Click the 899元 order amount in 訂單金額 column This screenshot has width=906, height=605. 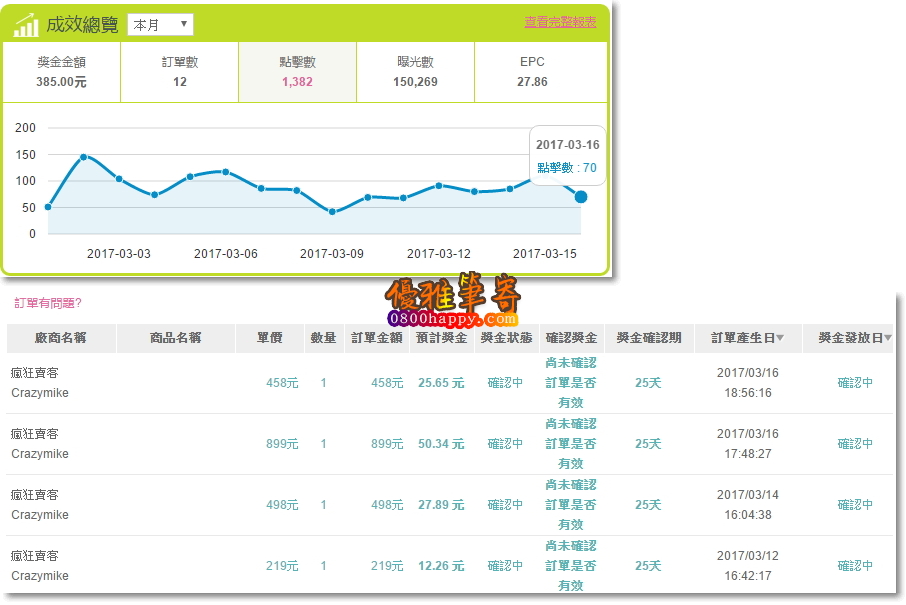(x=387, y=444)
